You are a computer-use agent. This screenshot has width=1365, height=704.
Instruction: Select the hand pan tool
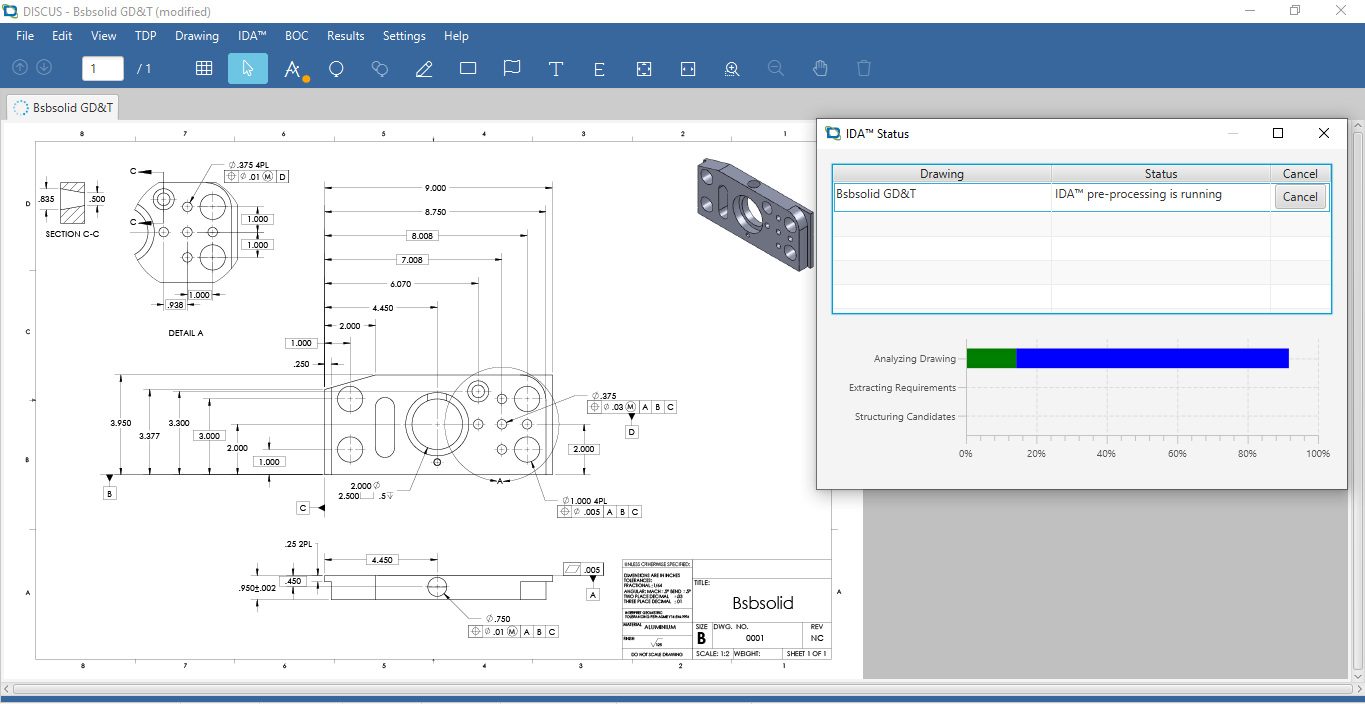pyautogui.click(x=820, y=68)
